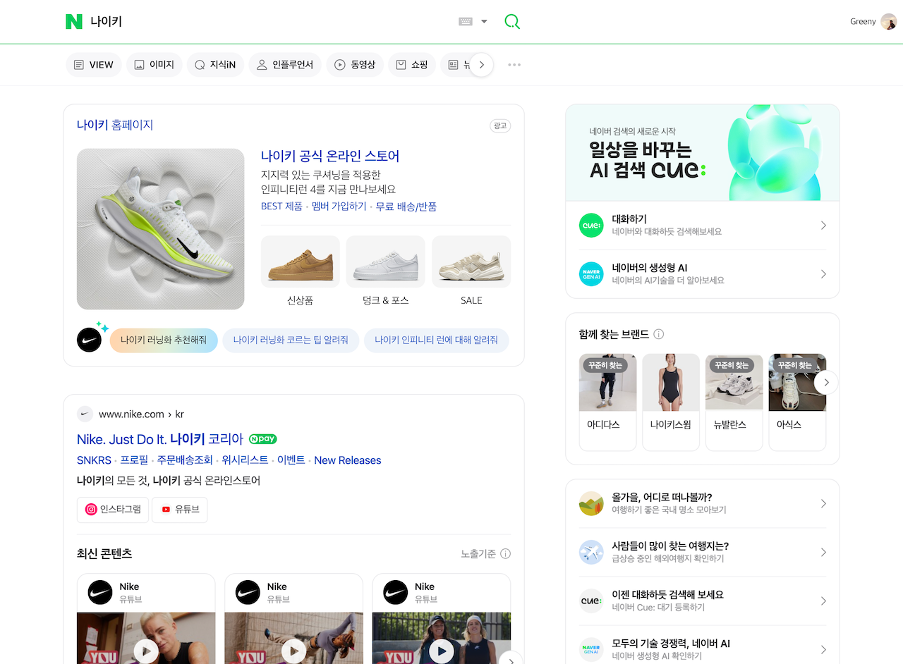Play the first Nike YouTube video thumbnail
The height and width of the screenshot is (664, 904).
click(145, 651)
